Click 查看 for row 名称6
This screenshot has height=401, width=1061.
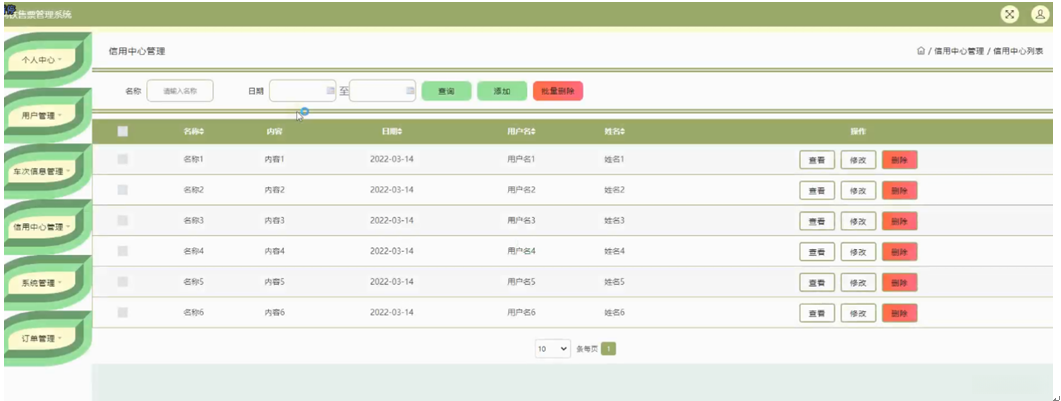point(817,313)
